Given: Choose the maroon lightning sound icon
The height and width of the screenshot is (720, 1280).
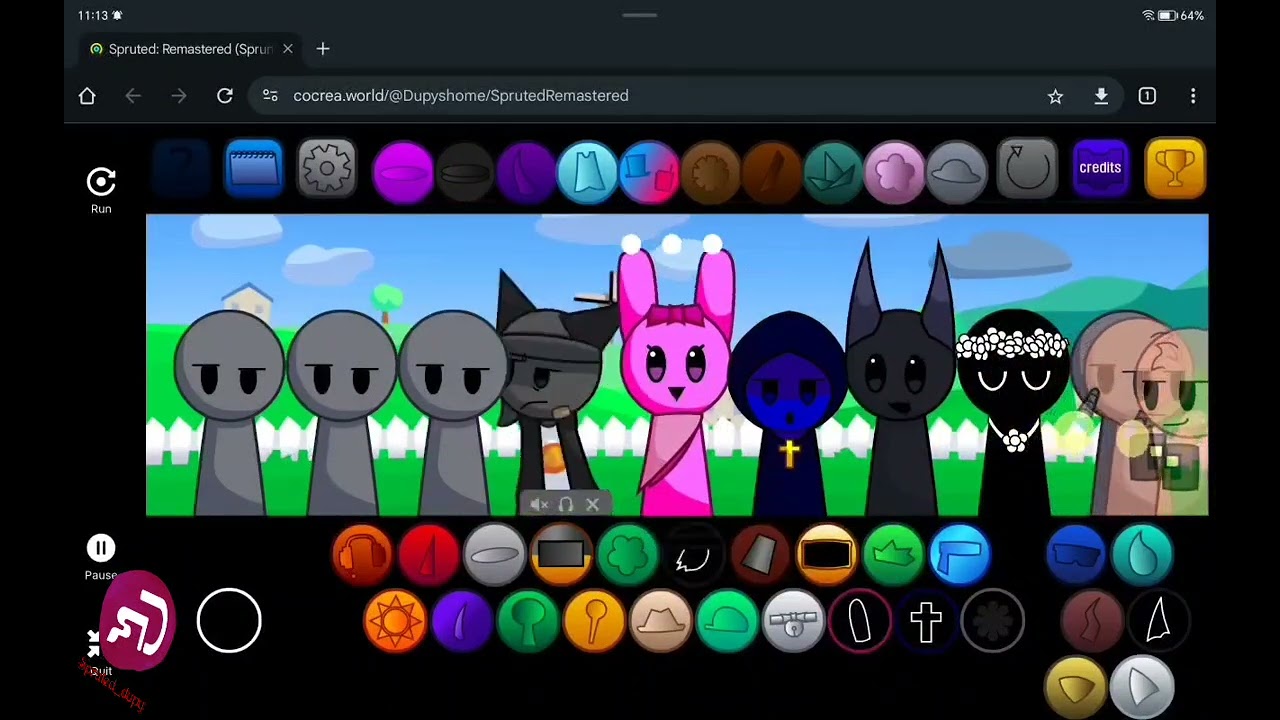Looking at the screenshot, I should pyautogui.click(x=1092, y=621).
